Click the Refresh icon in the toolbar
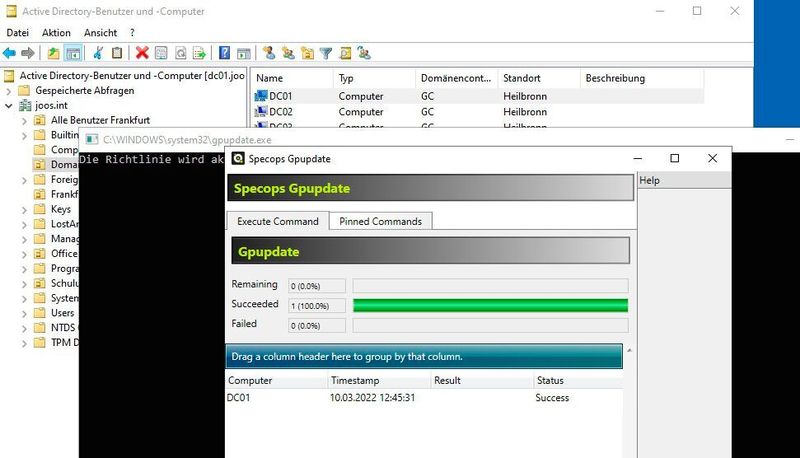This screenshot has height=458, width=800. click(x=181, y=53)
